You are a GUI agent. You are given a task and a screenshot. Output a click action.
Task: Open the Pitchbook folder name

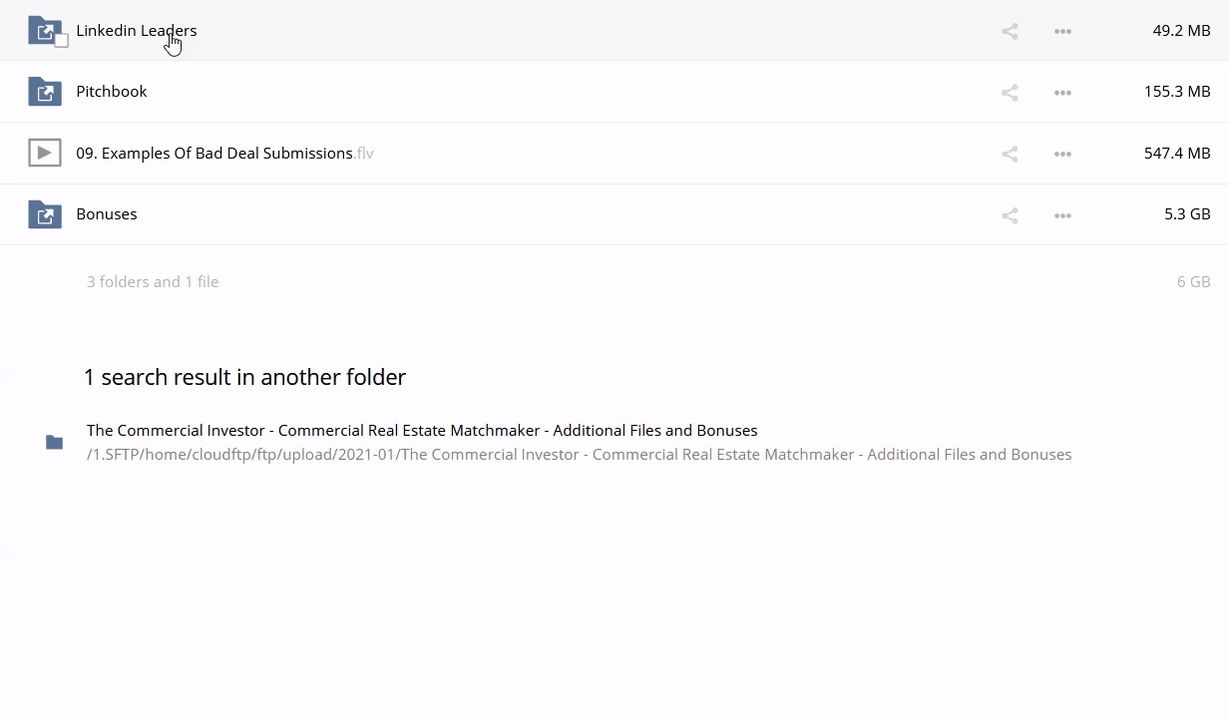pyautogui.click(x=111, y=91)
